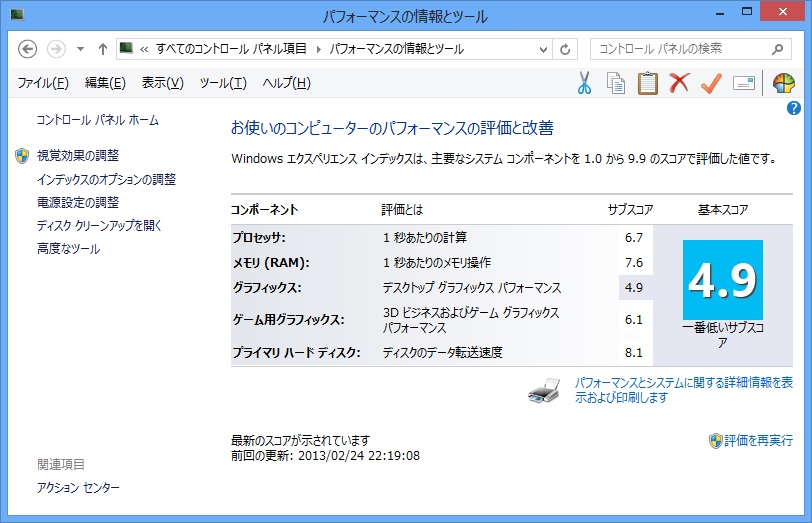Screen dimensions: 812x523
Task: Open the ツール(T) menu
Action: (x=223, y=83)
